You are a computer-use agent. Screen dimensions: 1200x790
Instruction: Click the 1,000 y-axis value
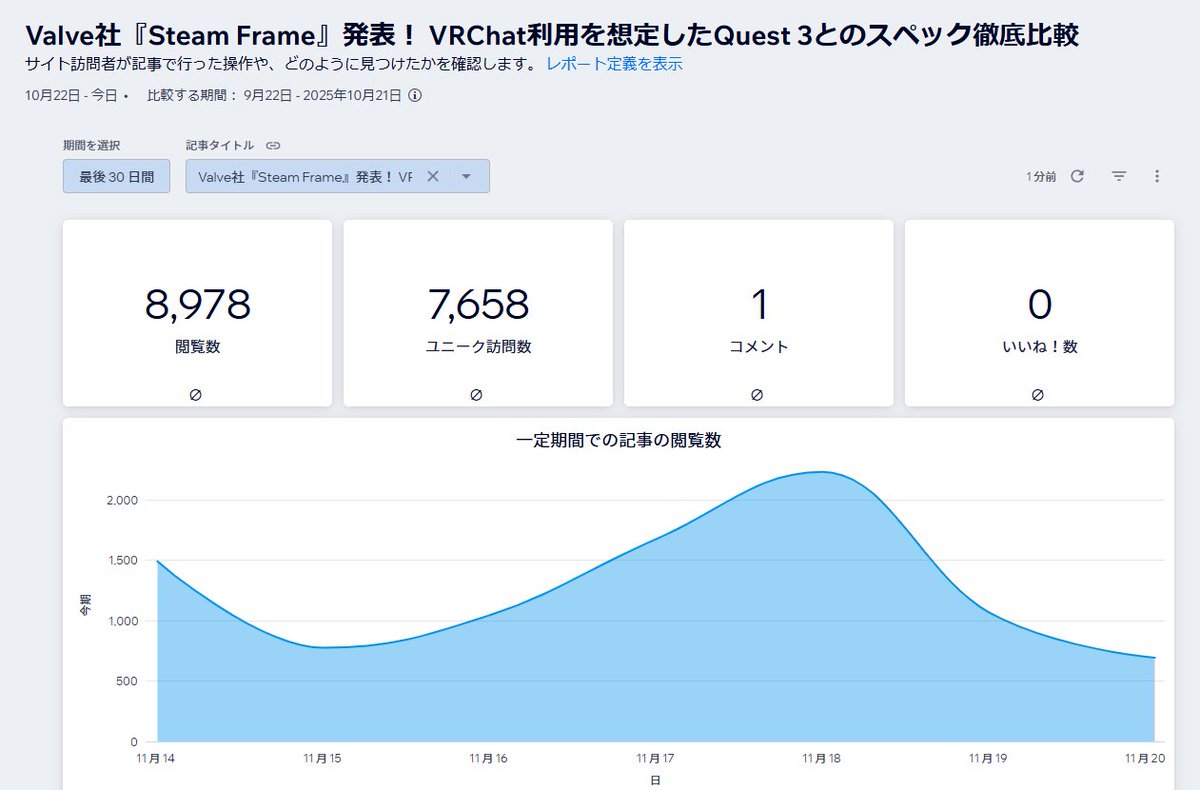(x=122, y=621)
